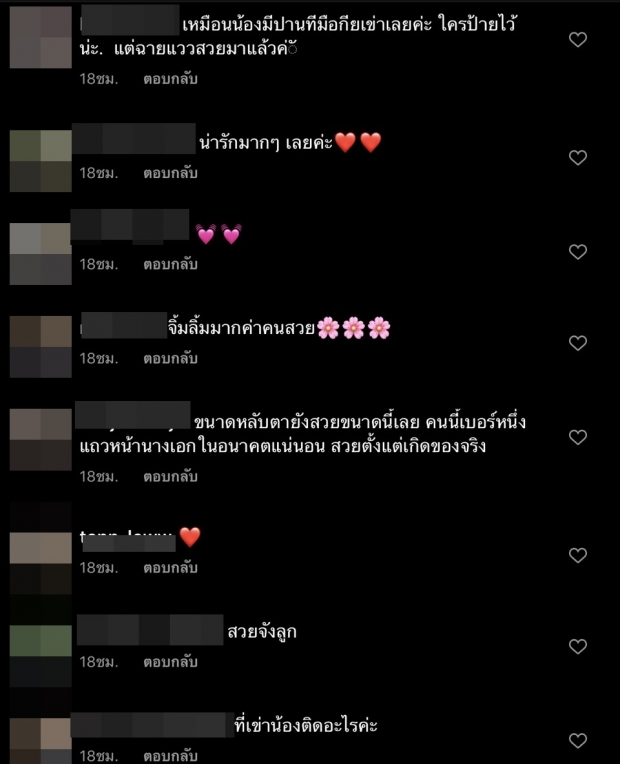Open blurred username beside สวยจังลูก
The width and height of the screenshot is (620, 764).
pyautogui.click(x=150, y=630)
